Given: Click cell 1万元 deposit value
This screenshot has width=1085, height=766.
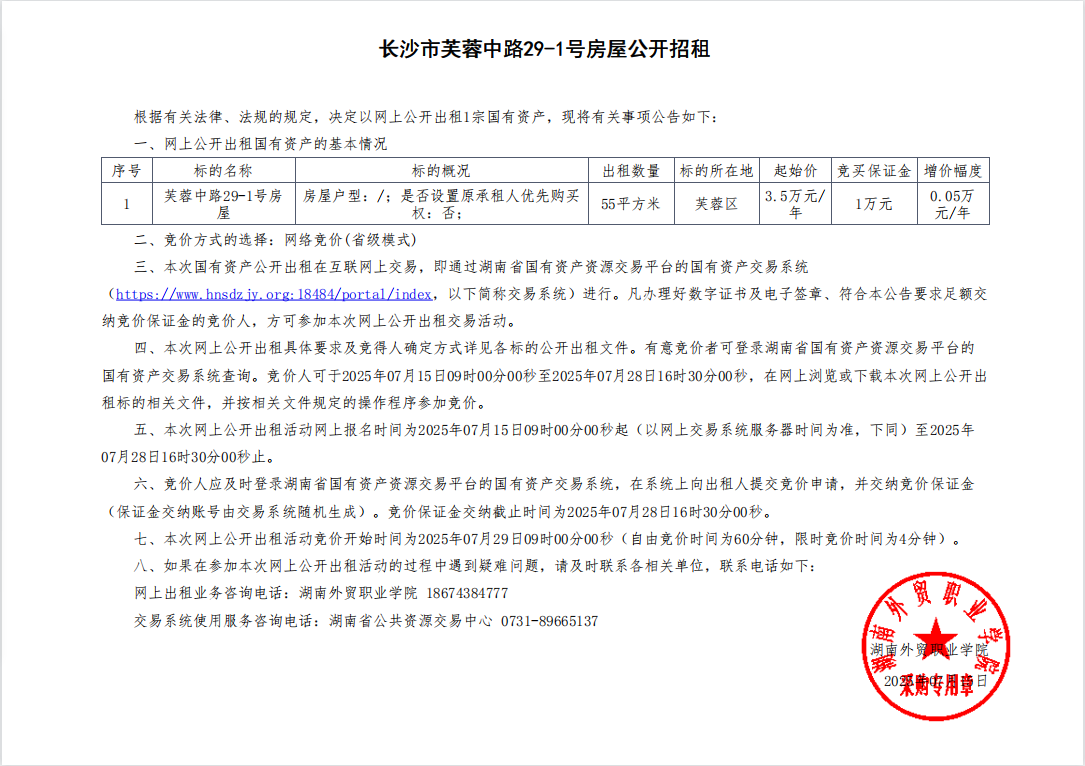Looking at the screenshot, I should [874, 204].
